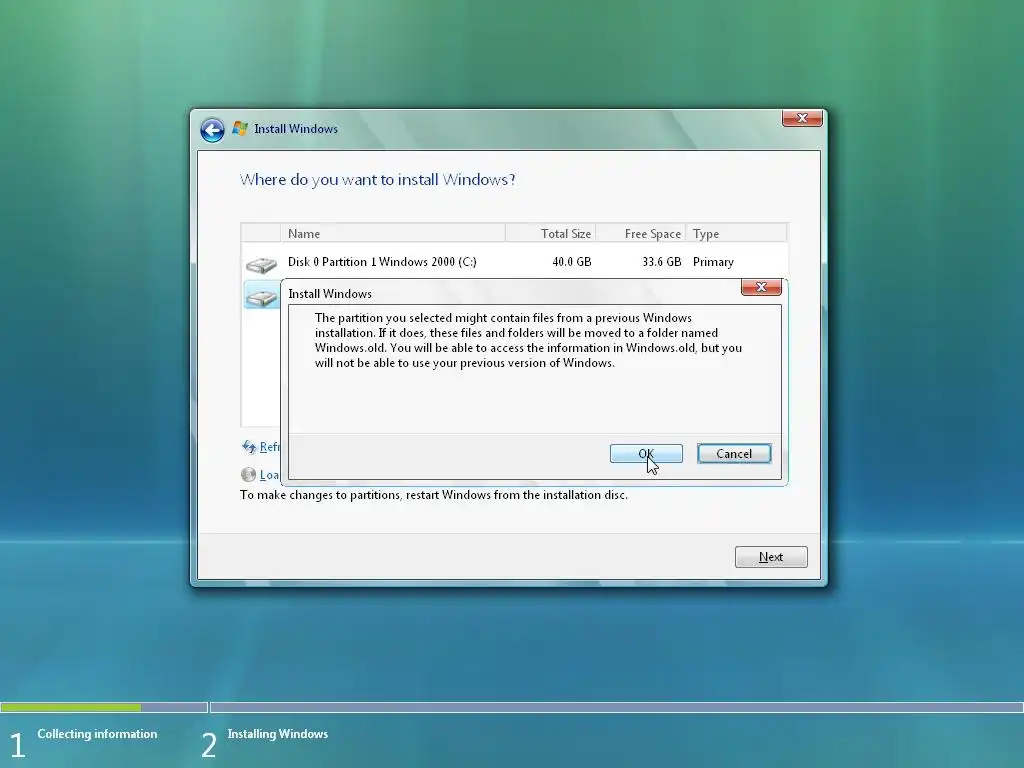1024x768 pixels.
Task: Click the 33.6 GB free space value
Action: [x=662, y=262]
